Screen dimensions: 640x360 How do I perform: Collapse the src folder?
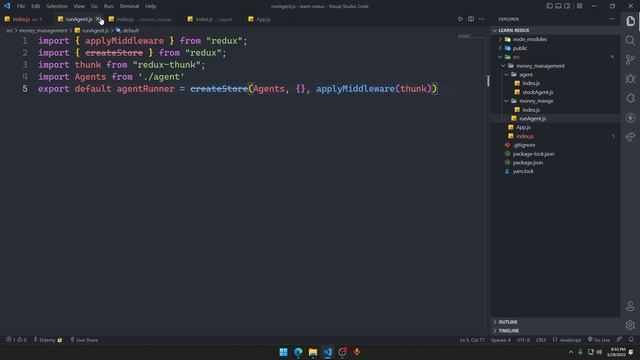click(x=555, y=57)
